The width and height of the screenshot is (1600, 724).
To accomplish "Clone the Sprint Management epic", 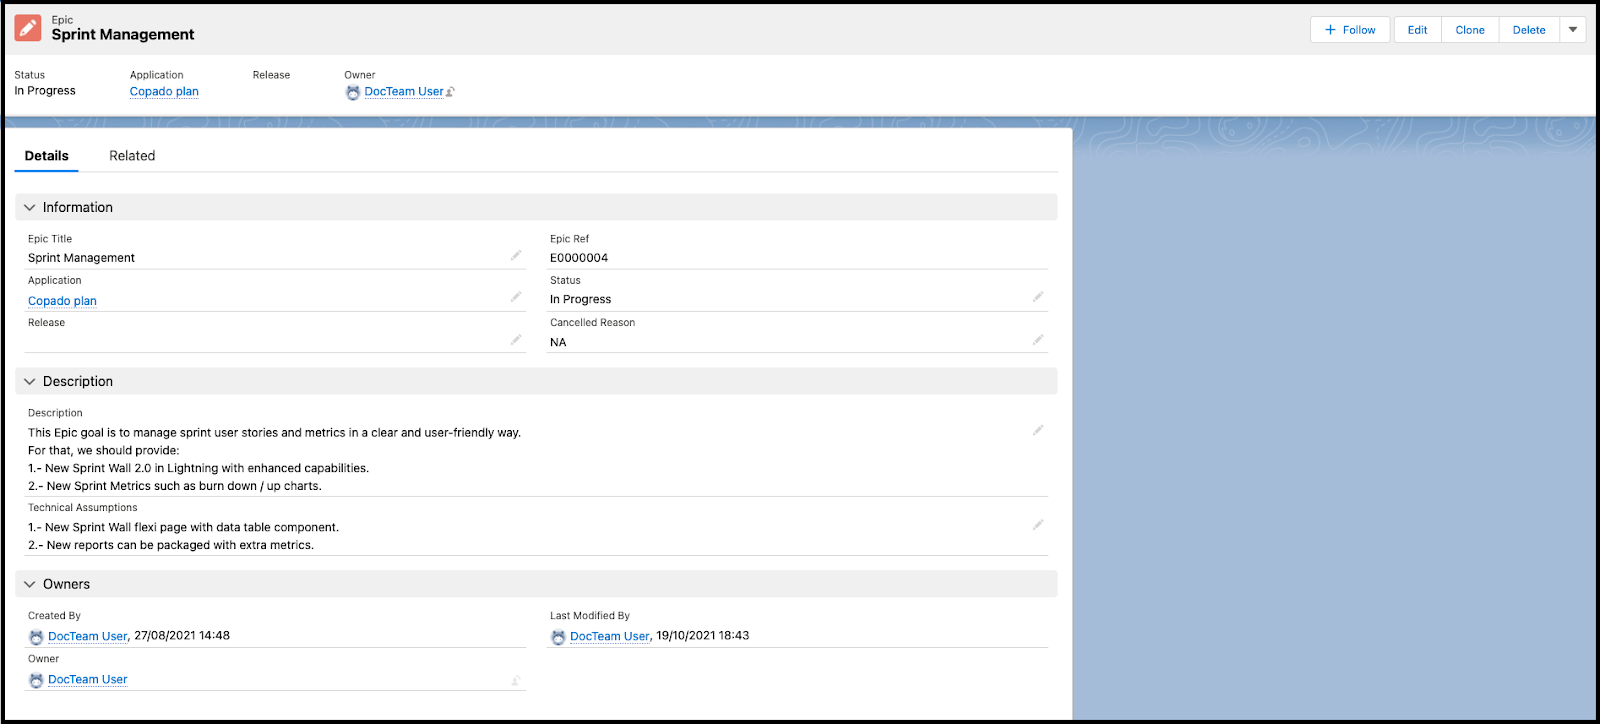I will [x=1470, y=30].
